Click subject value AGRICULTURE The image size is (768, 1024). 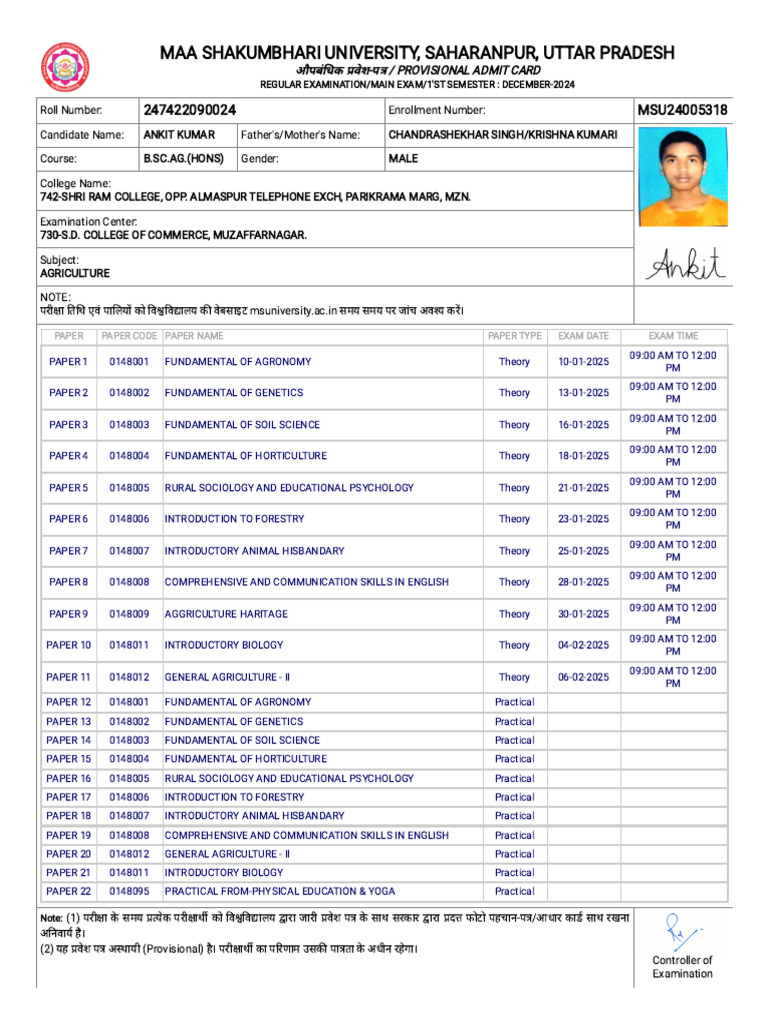tap(75, 274)
